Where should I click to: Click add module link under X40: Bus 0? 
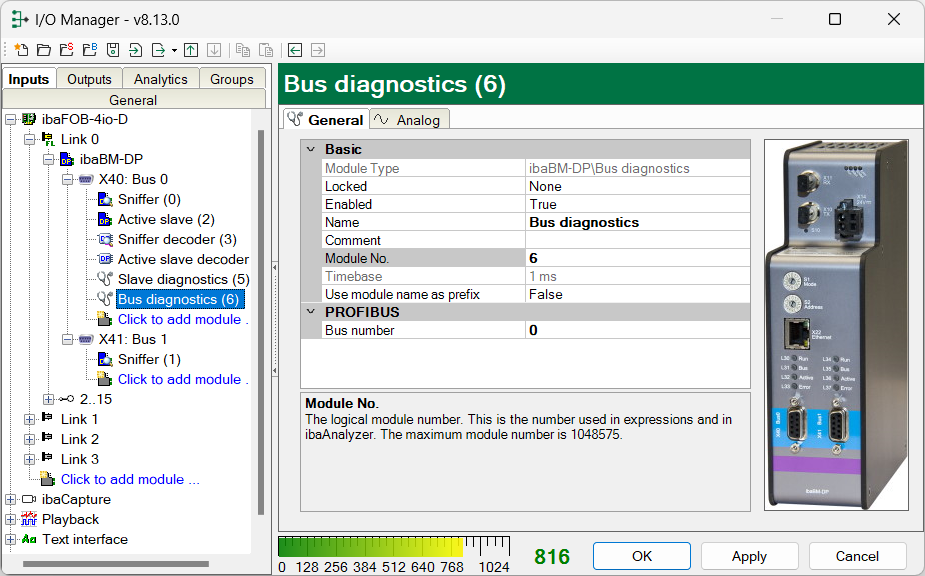click(x=183, y=319)
